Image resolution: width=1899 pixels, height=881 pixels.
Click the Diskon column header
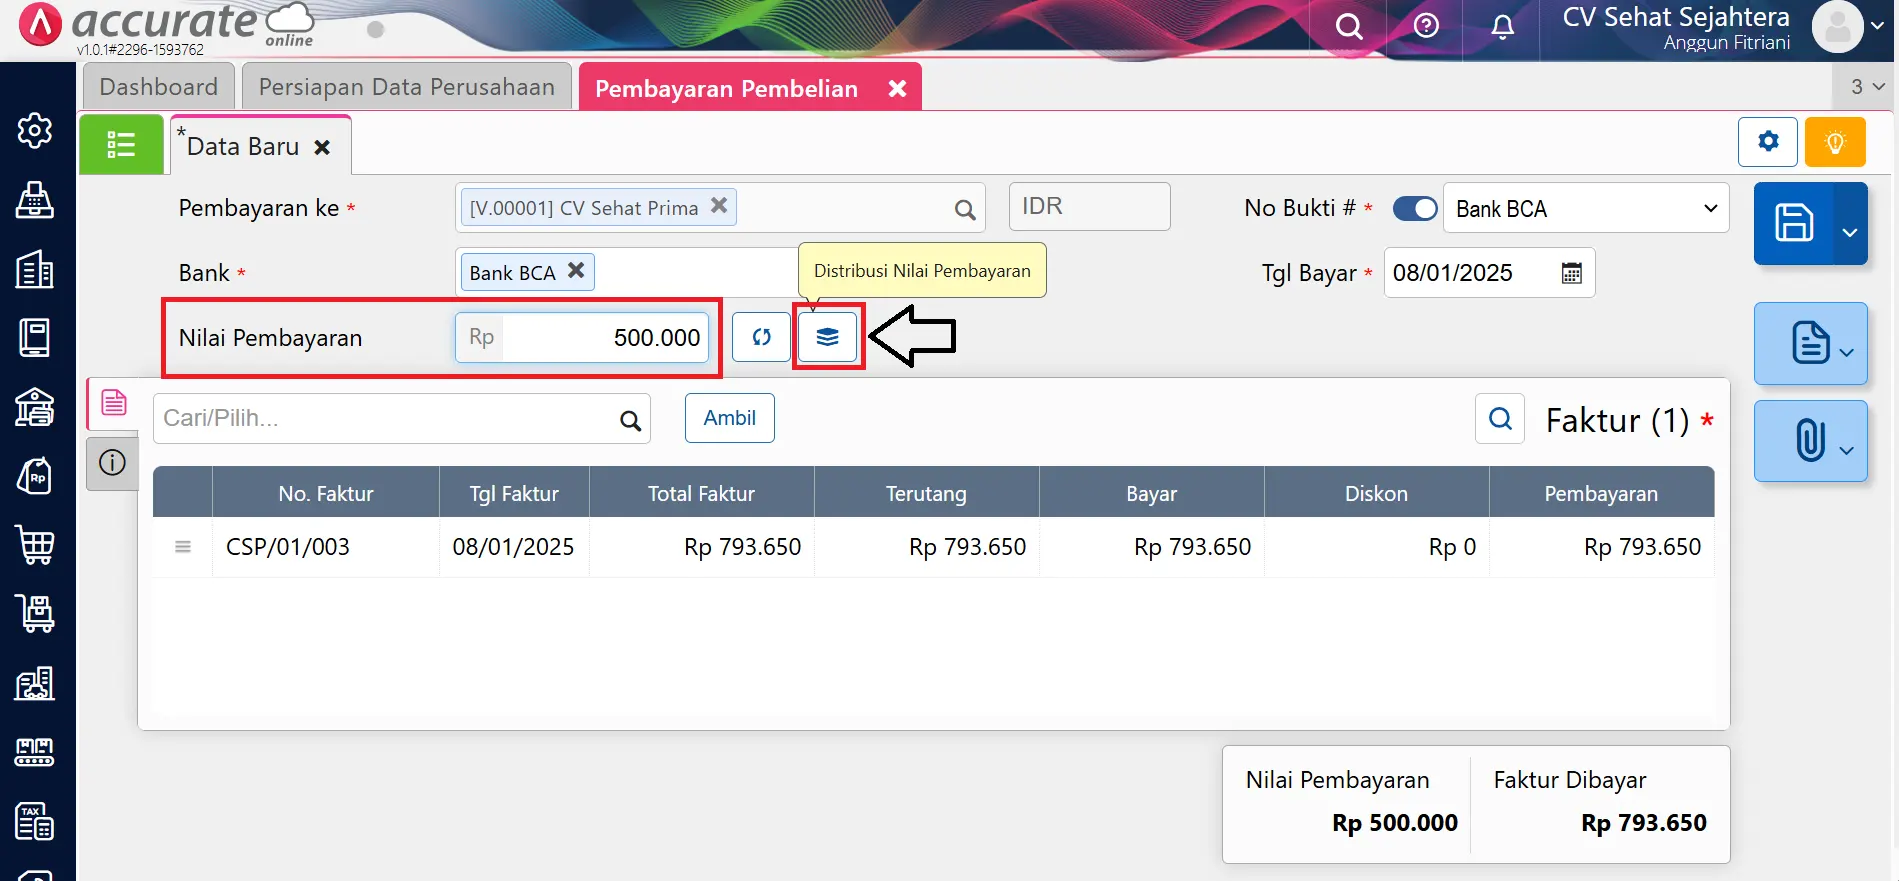[x=1376, y=493]
